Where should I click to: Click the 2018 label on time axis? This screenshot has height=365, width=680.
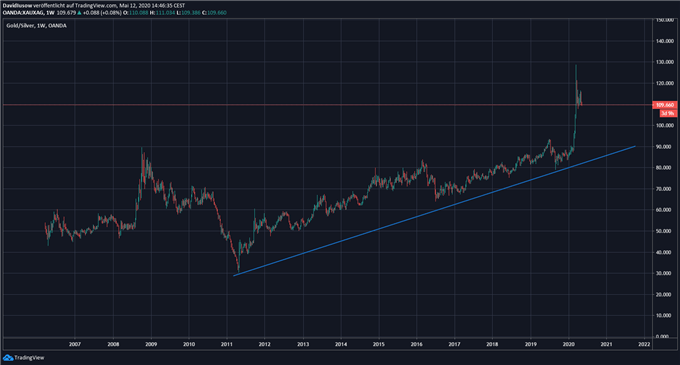coord(492,344)
